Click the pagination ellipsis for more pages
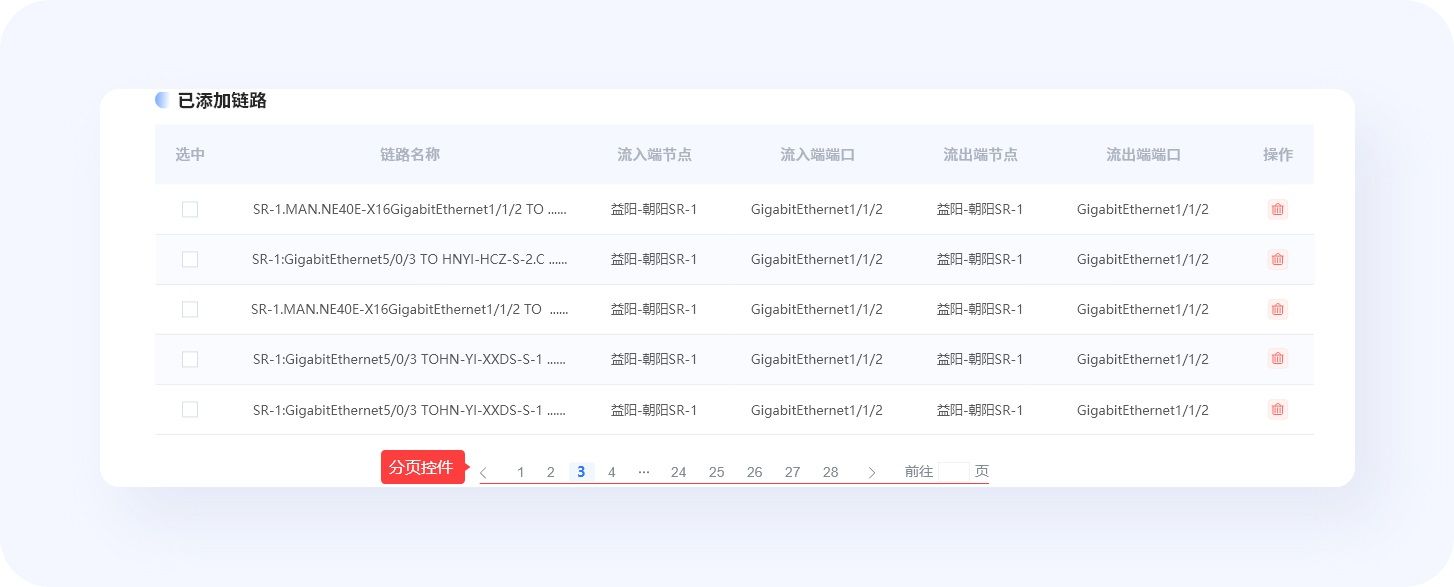Screen dimensions: 1454x587 [x=644, y=472]
